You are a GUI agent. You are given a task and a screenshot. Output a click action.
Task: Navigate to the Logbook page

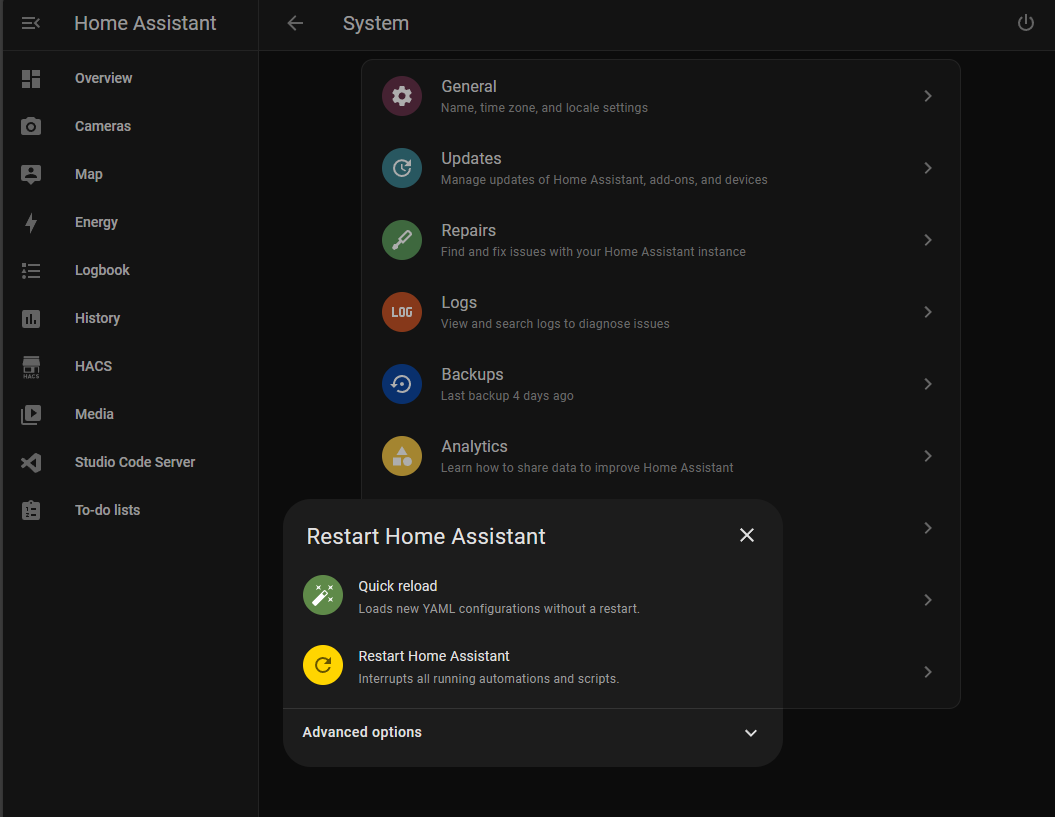tap(102, 270)
